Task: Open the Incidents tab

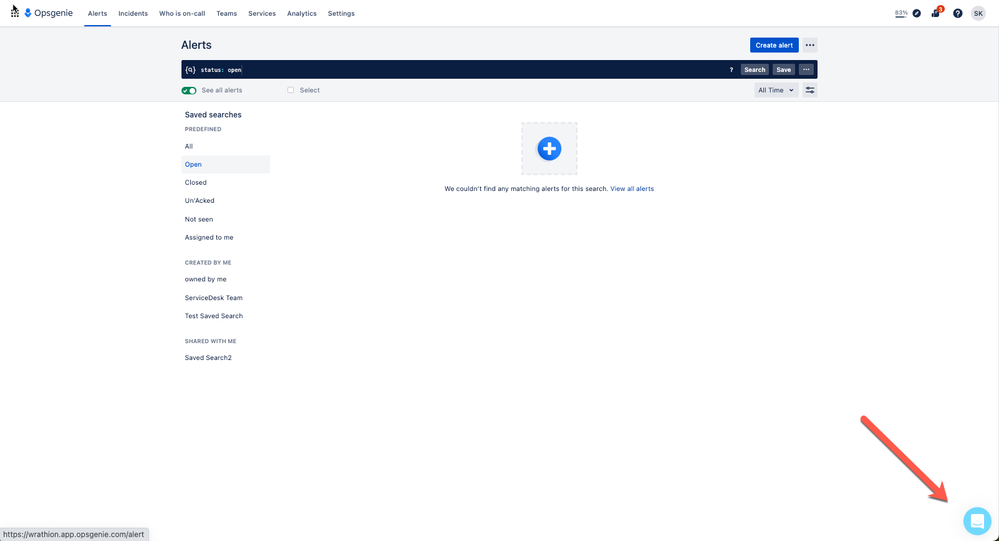Action: coord(133,13)
